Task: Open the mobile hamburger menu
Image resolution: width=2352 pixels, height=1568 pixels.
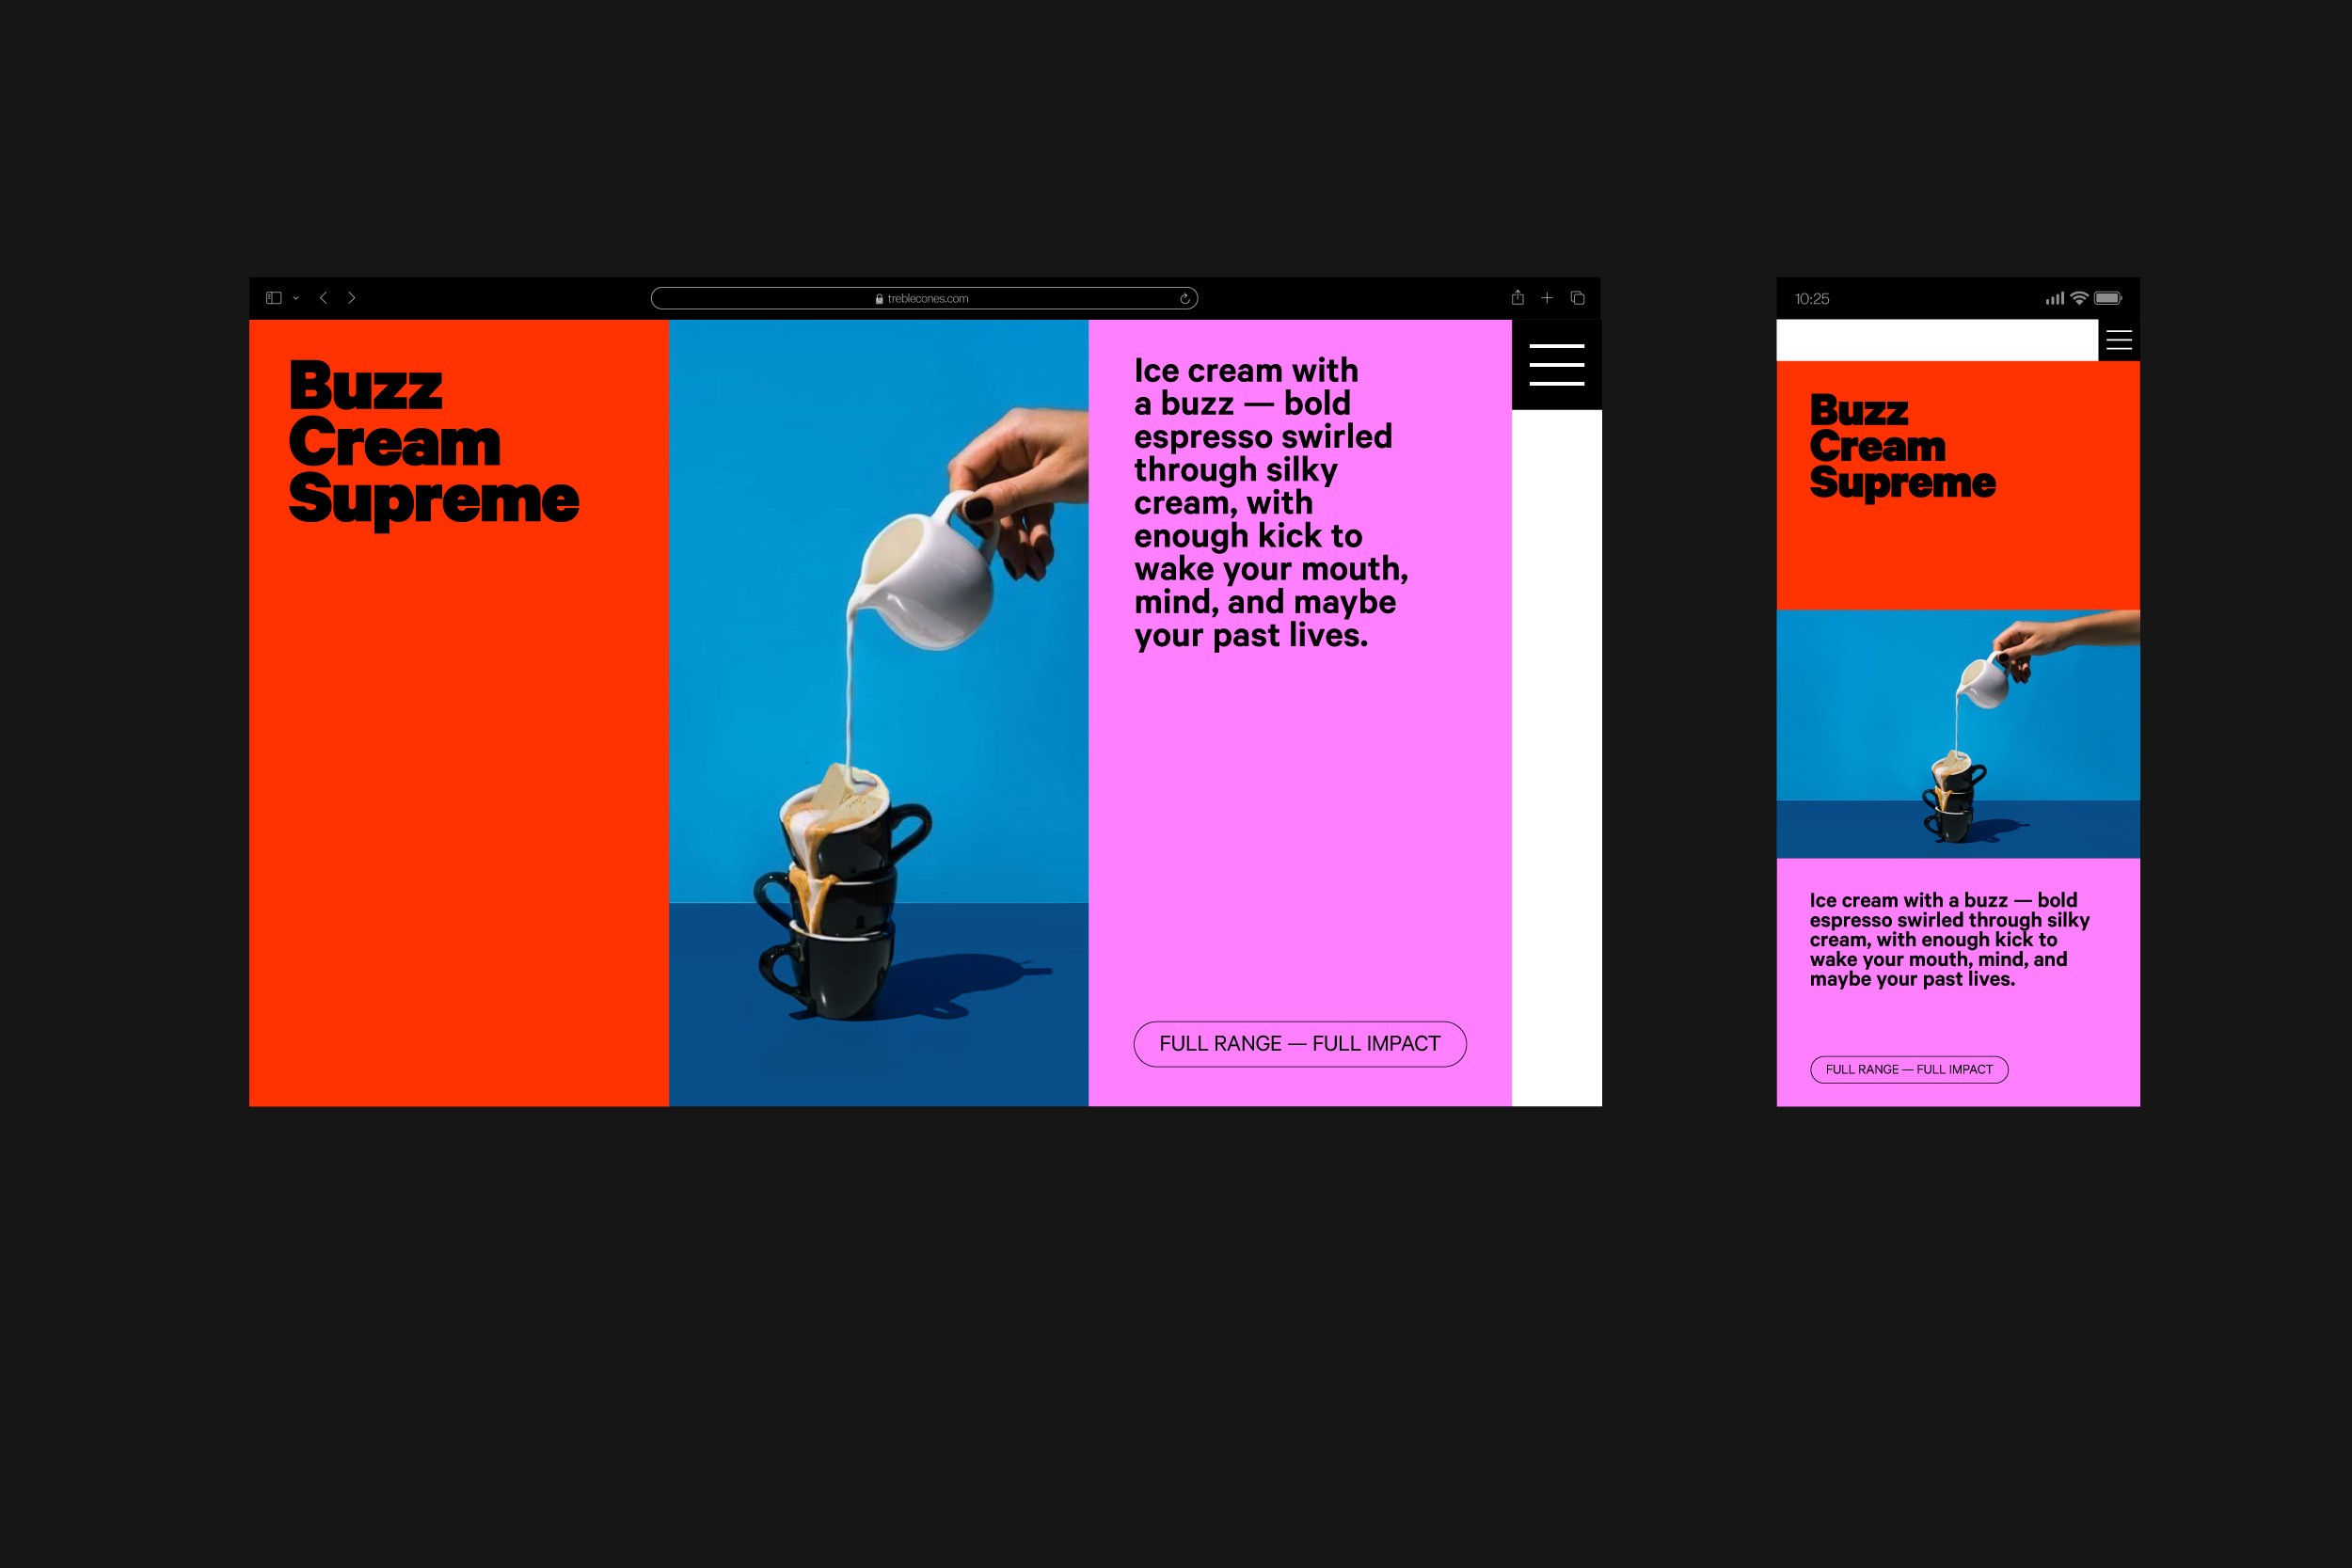Action: click(2118, 341)
